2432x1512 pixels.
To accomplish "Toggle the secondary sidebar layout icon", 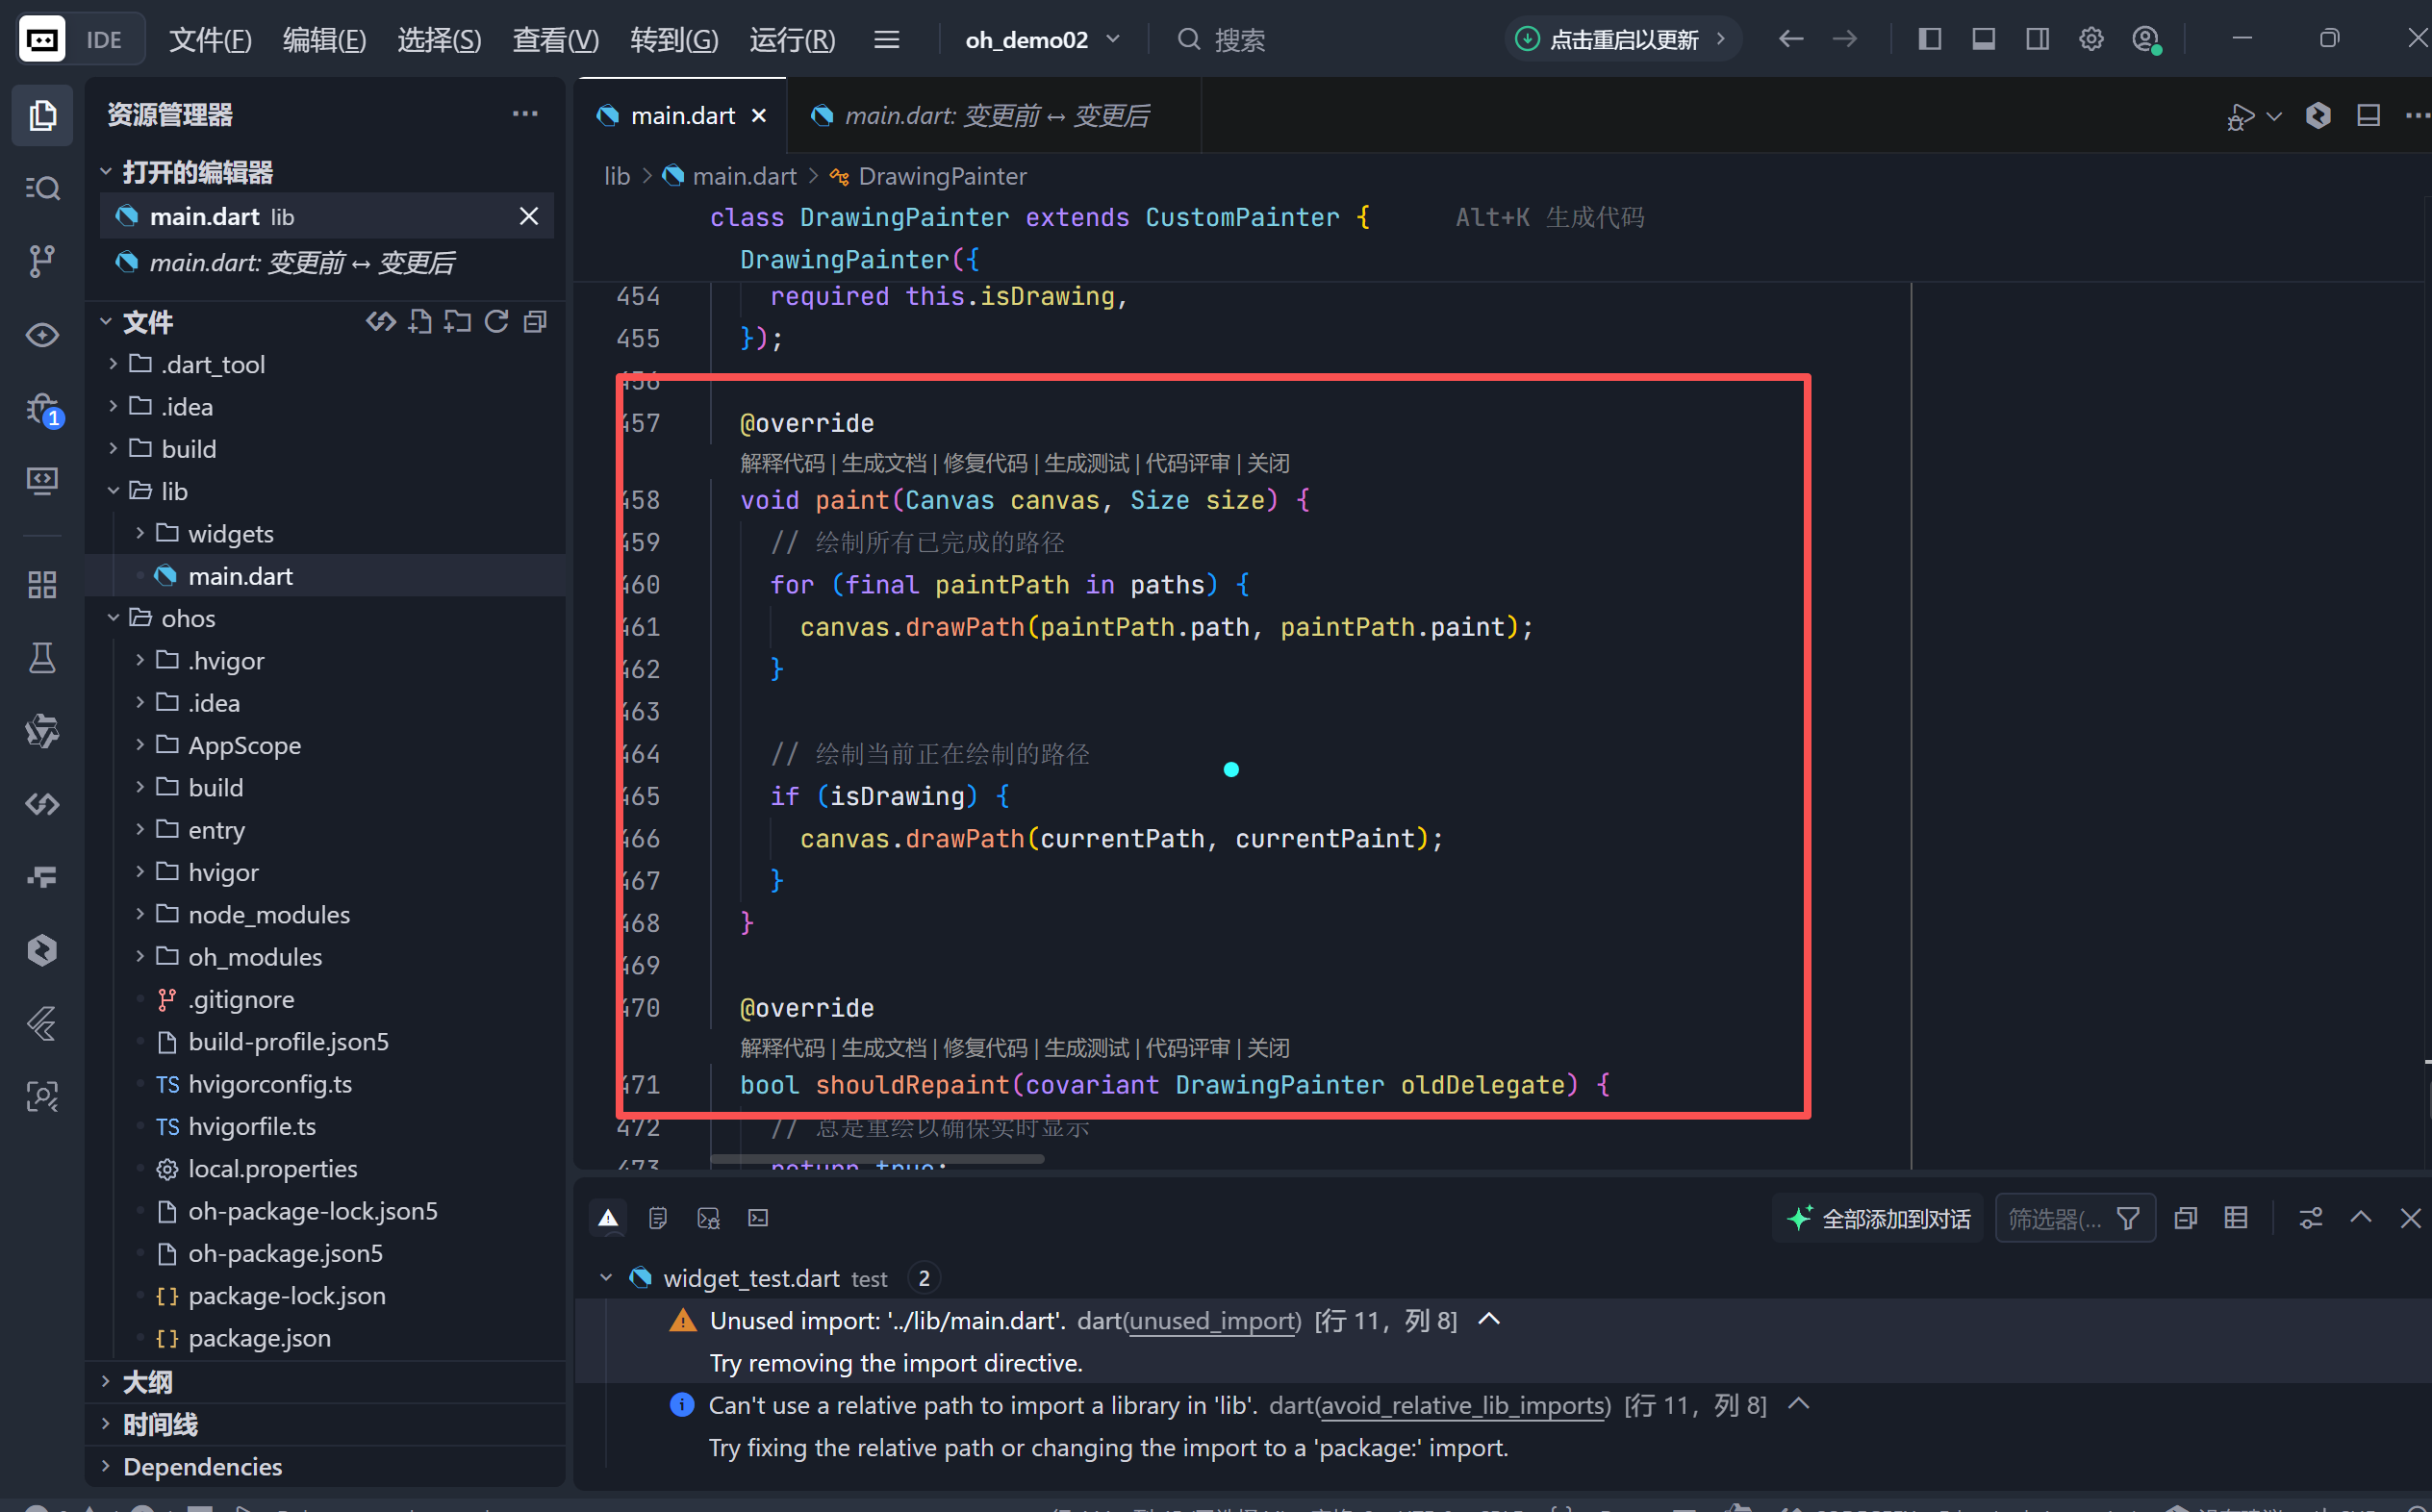I will click(x=2037, y=40).
